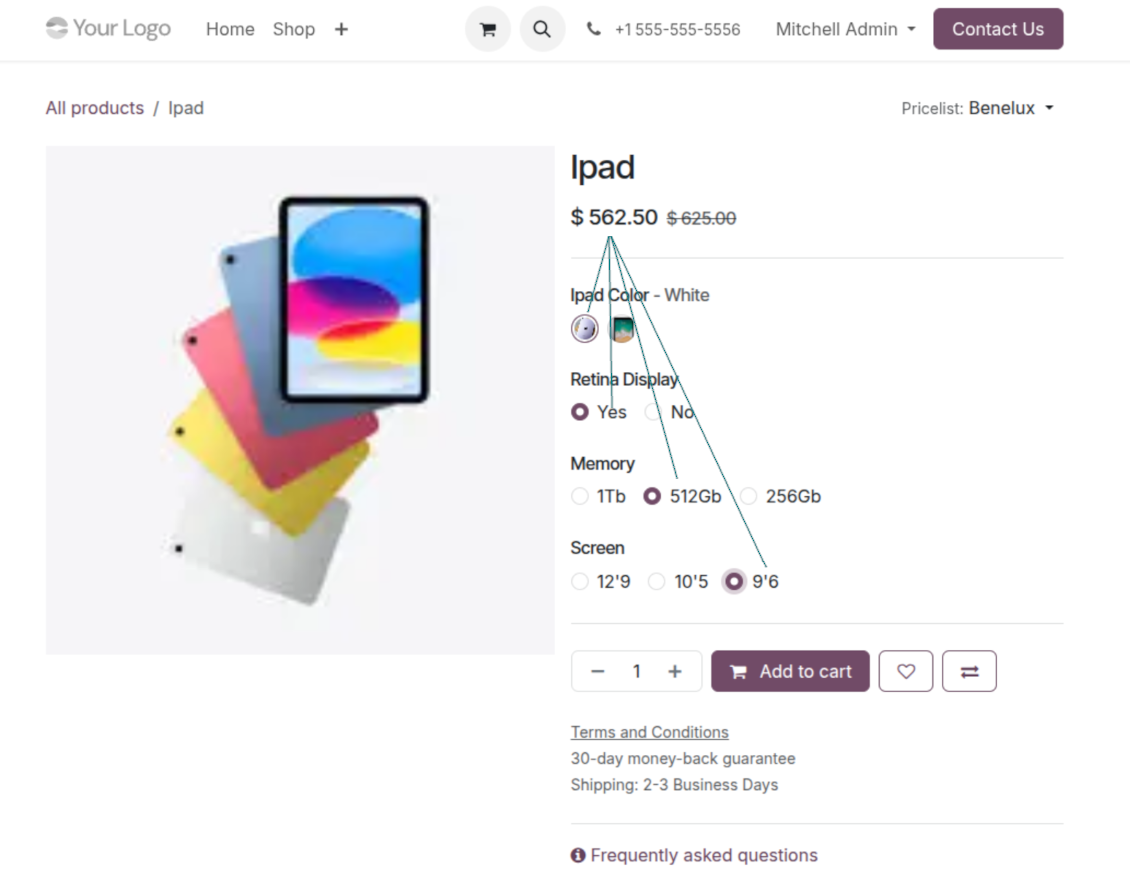Choose 1Tb memory option
Viewport: 1130px width, 887px height.
tap(580, 496)
